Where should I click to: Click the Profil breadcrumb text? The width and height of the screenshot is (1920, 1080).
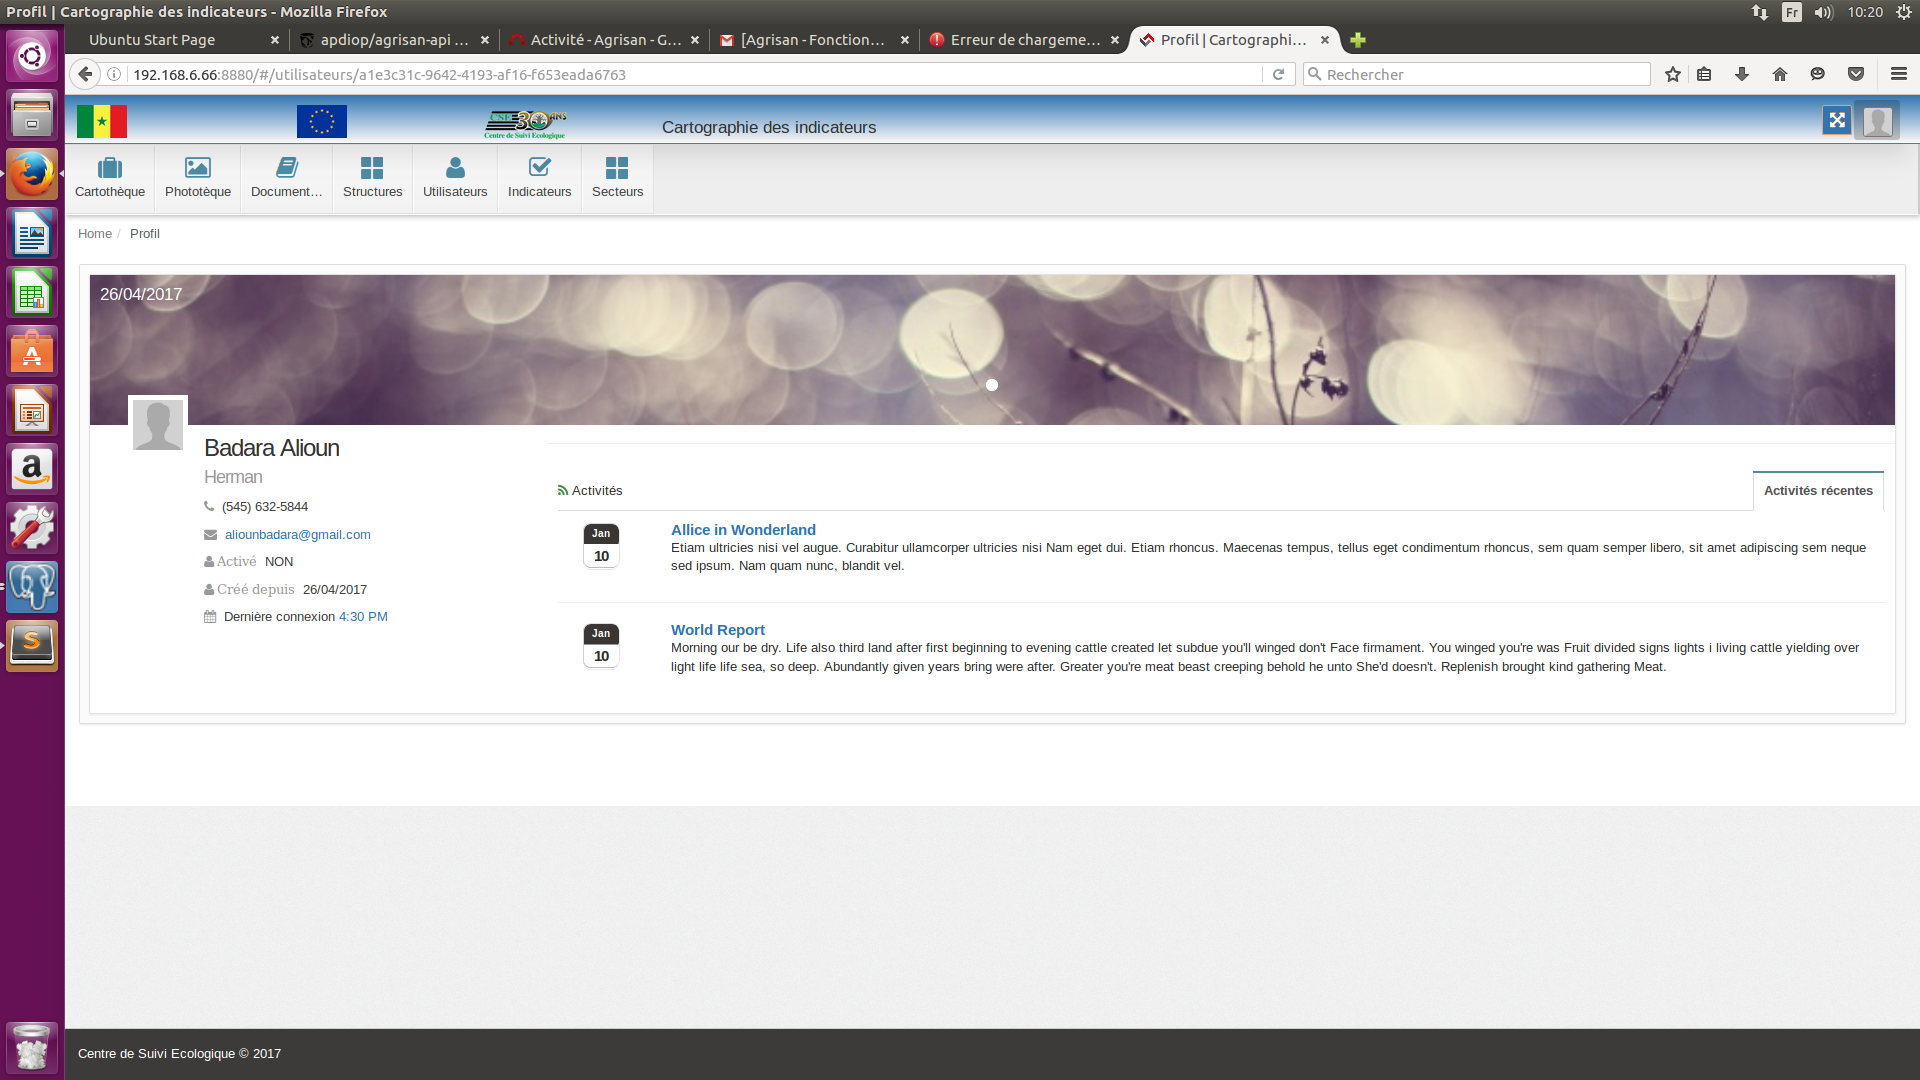pos(144,234)
